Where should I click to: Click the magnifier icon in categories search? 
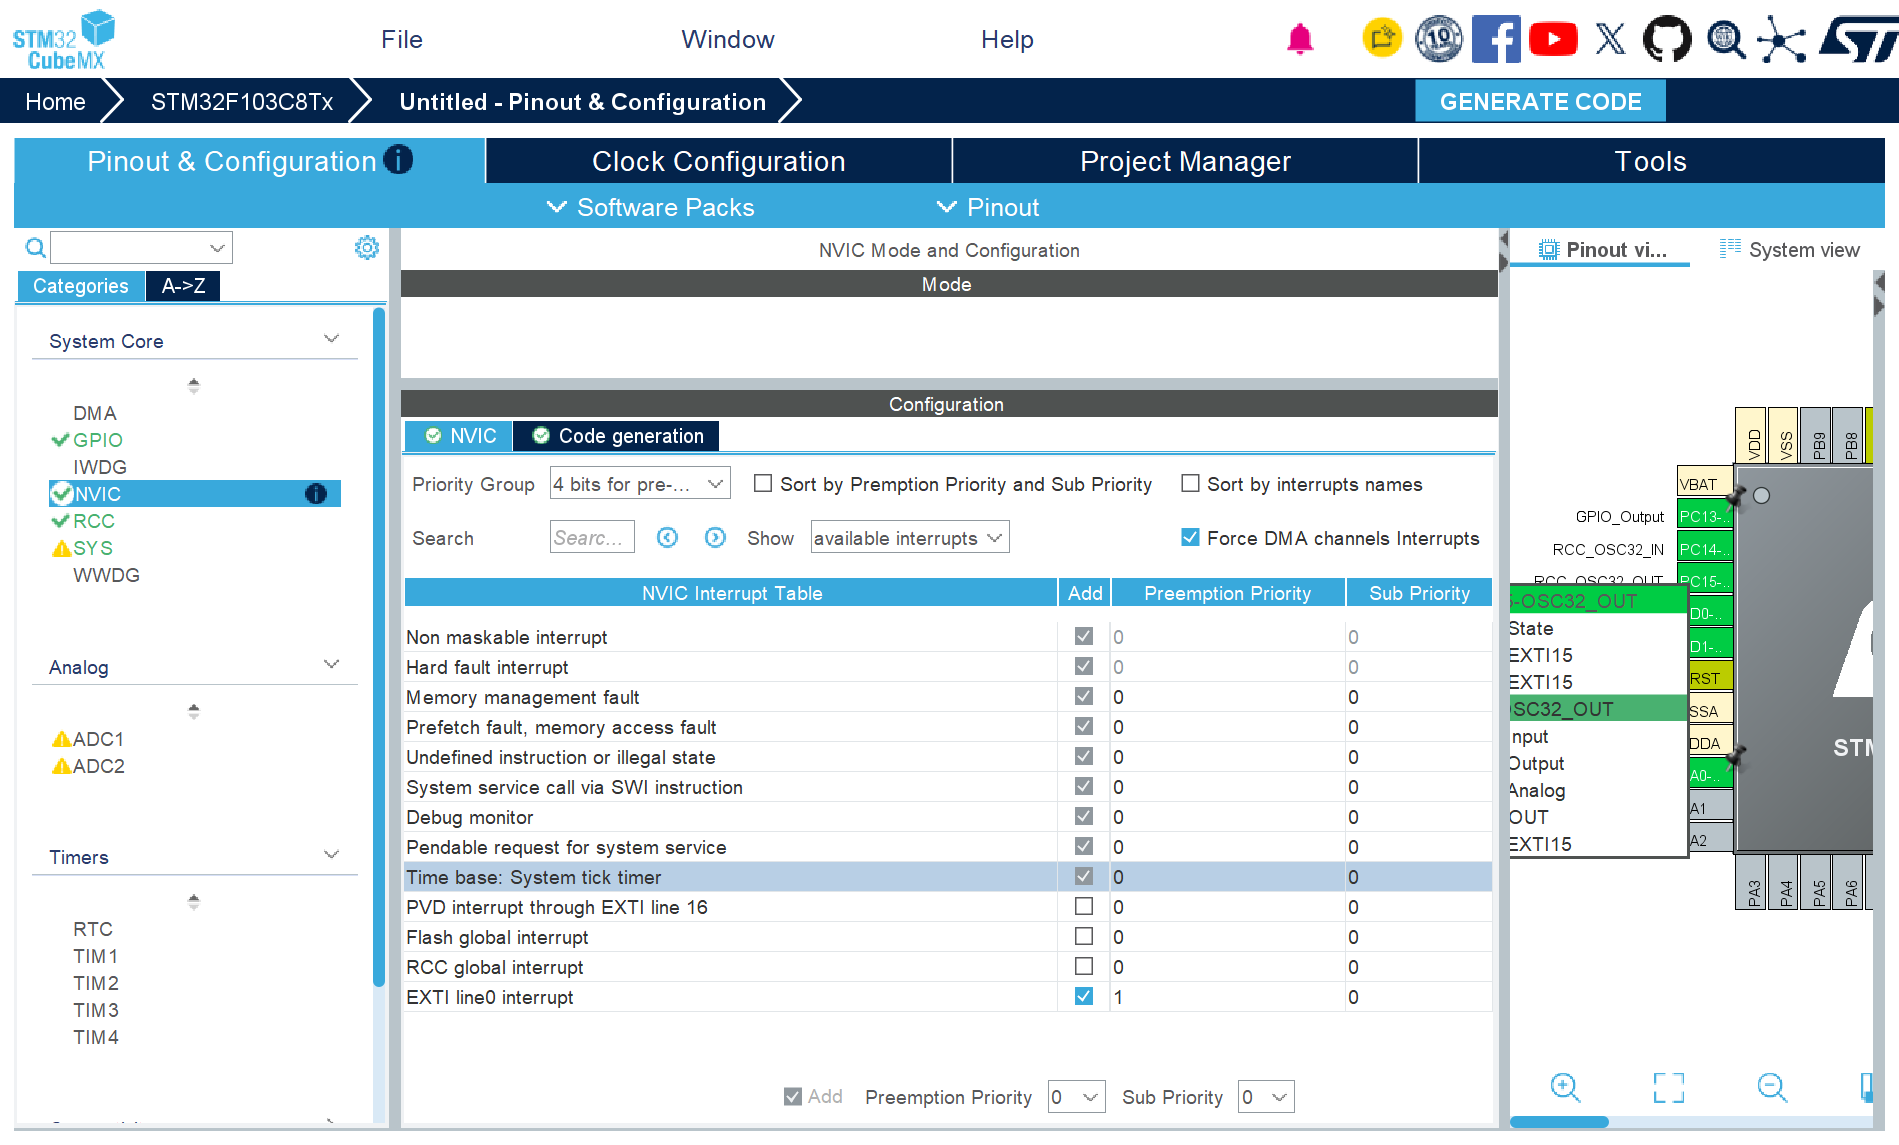click(x=35, y=247)
